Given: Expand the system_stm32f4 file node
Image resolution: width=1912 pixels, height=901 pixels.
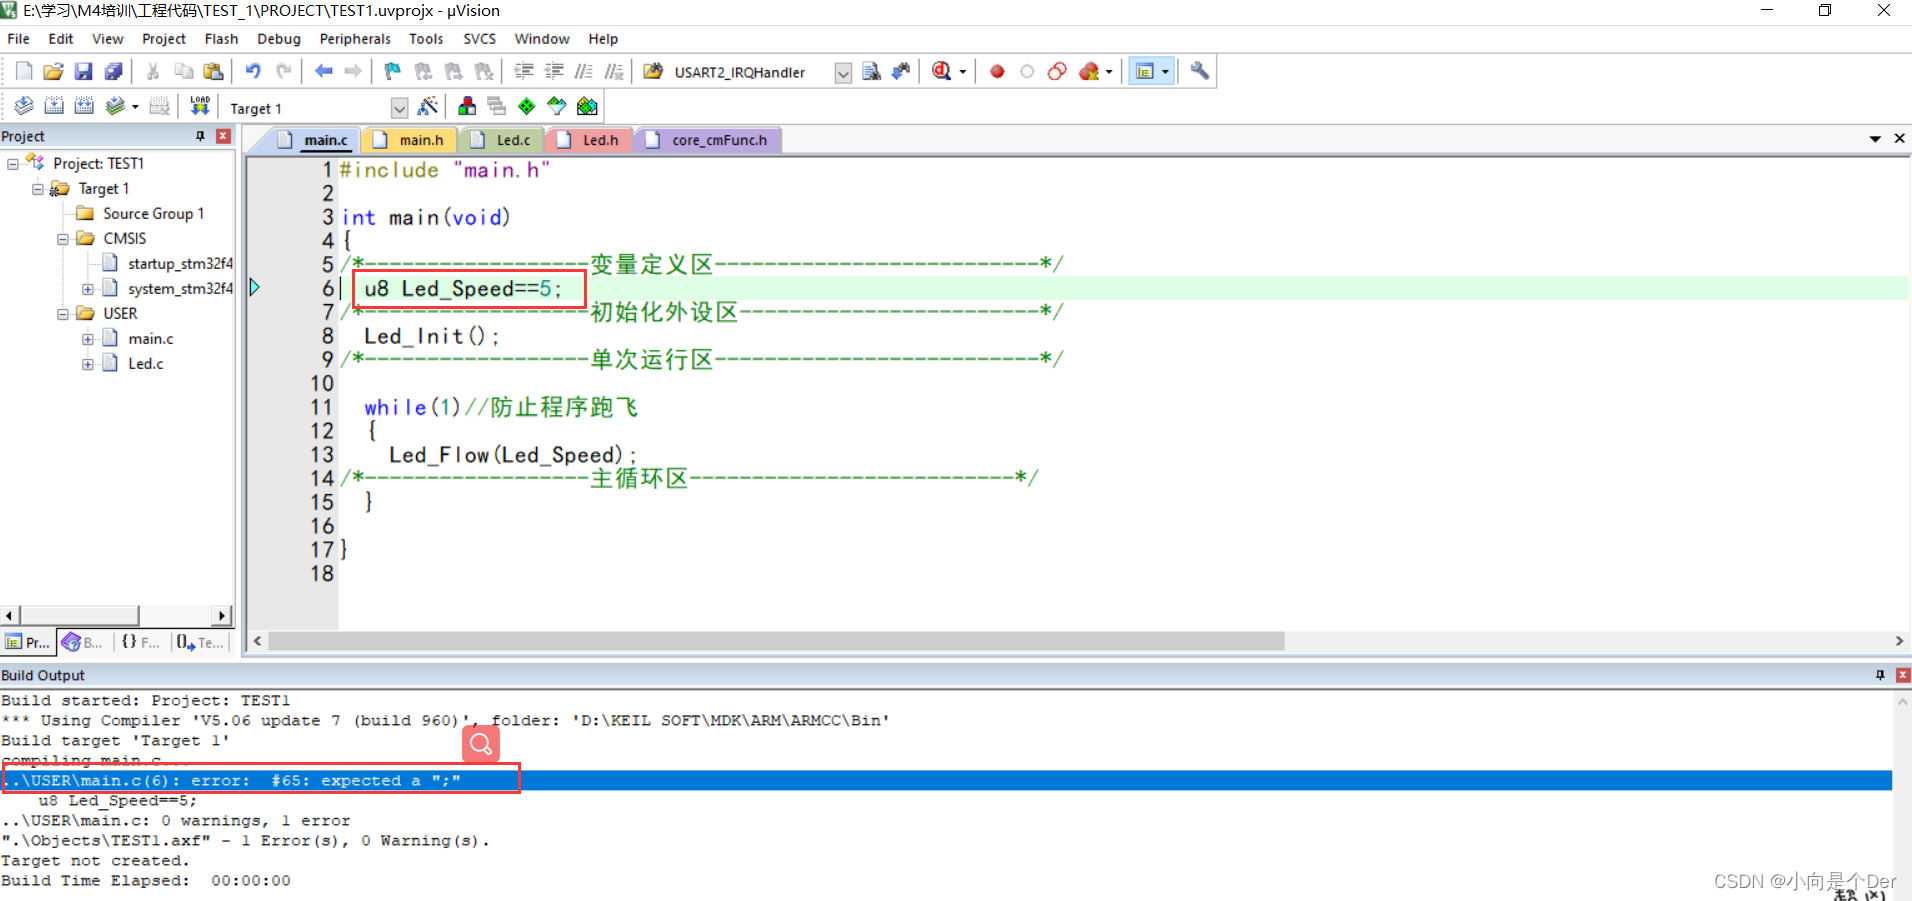Looking at the screenshot, I should click(x=88, y=289).
